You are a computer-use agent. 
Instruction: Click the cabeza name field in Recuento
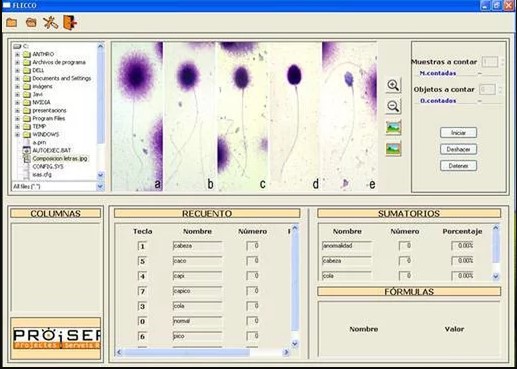197,246
